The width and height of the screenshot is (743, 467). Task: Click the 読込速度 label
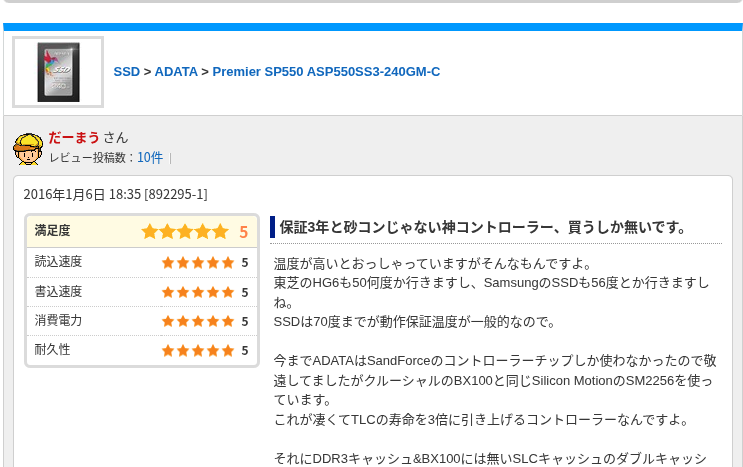coord(58,261)
